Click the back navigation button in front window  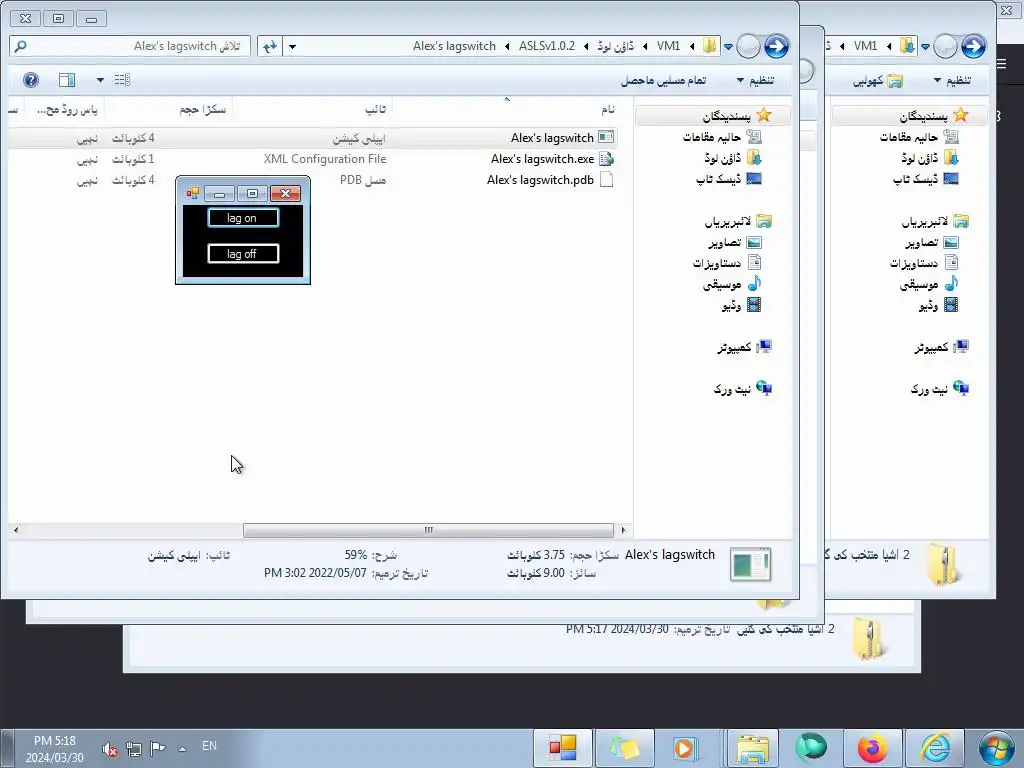pos(748,46)
